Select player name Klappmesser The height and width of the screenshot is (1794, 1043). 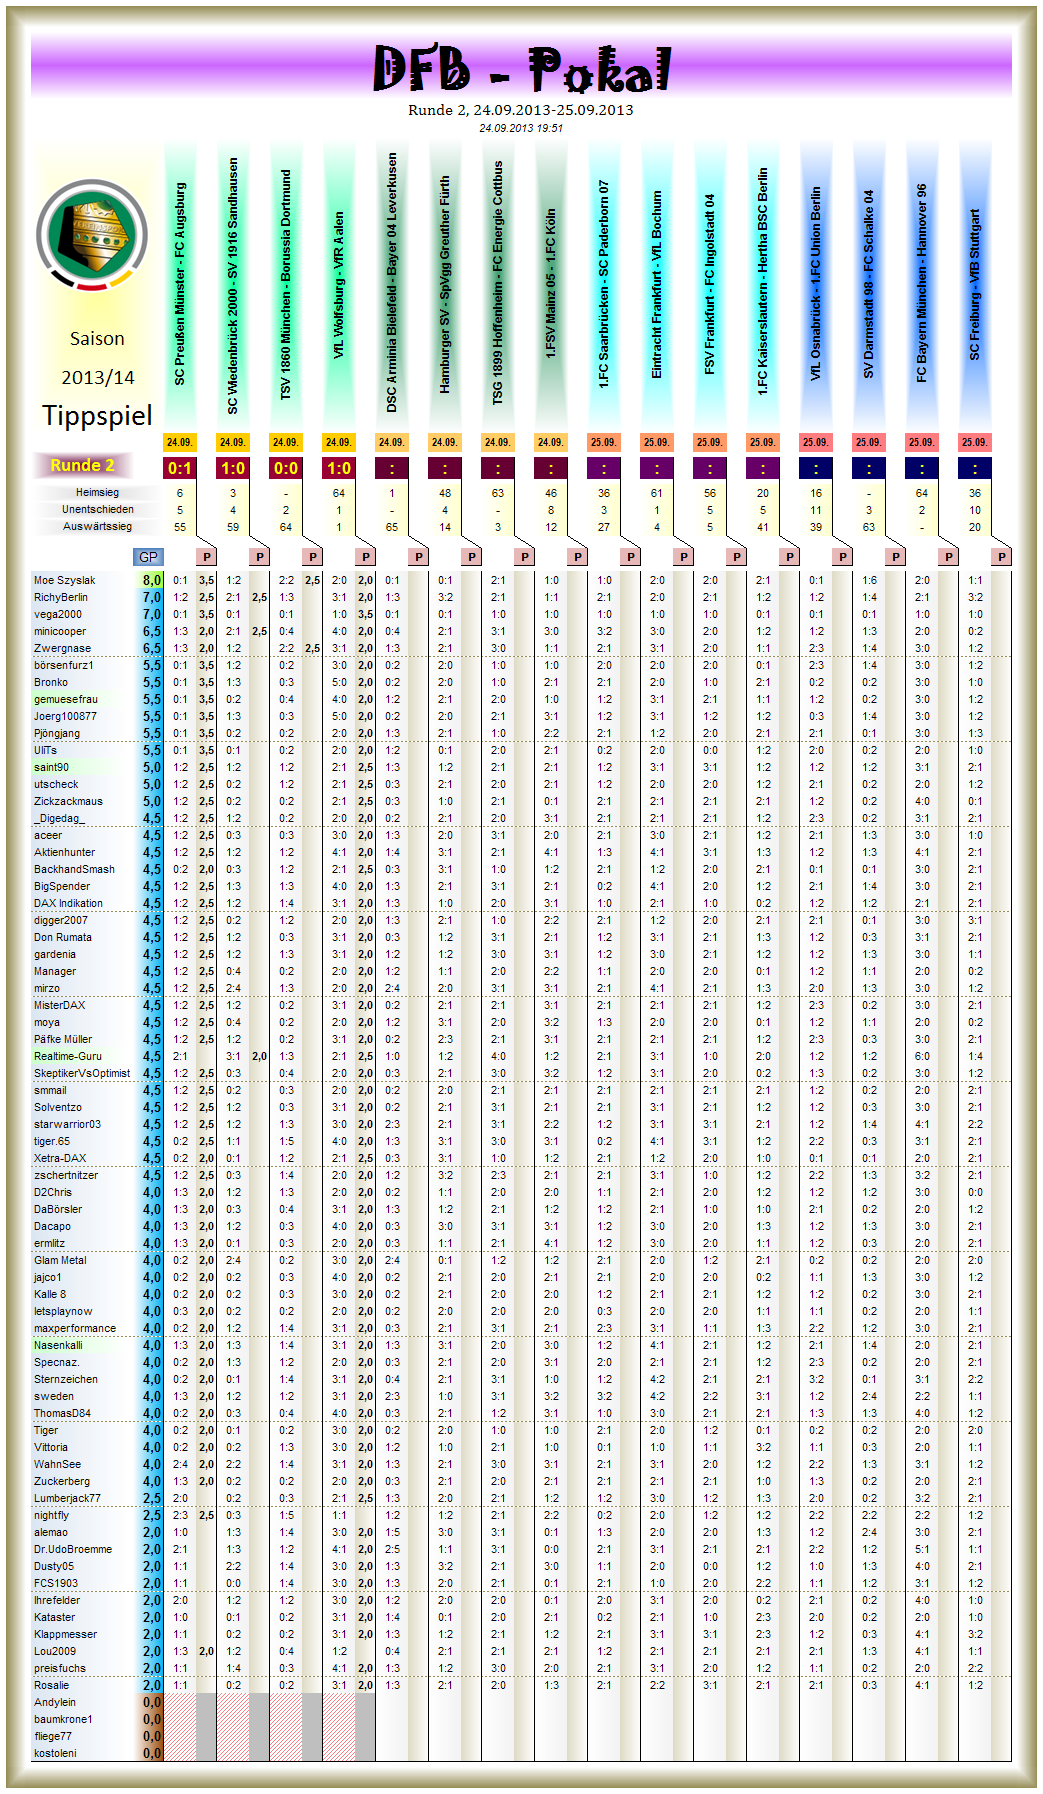65,1634
